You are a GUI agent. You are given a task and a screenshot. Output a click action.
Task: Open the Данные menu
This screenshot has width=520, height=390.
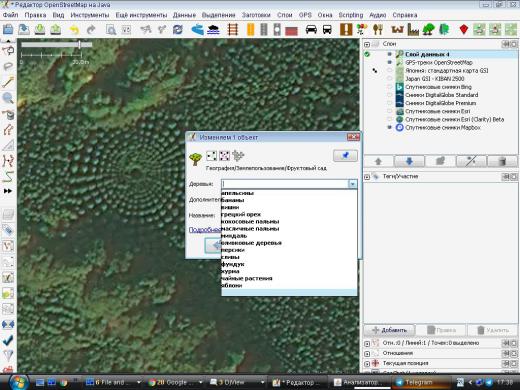point(184,15)
